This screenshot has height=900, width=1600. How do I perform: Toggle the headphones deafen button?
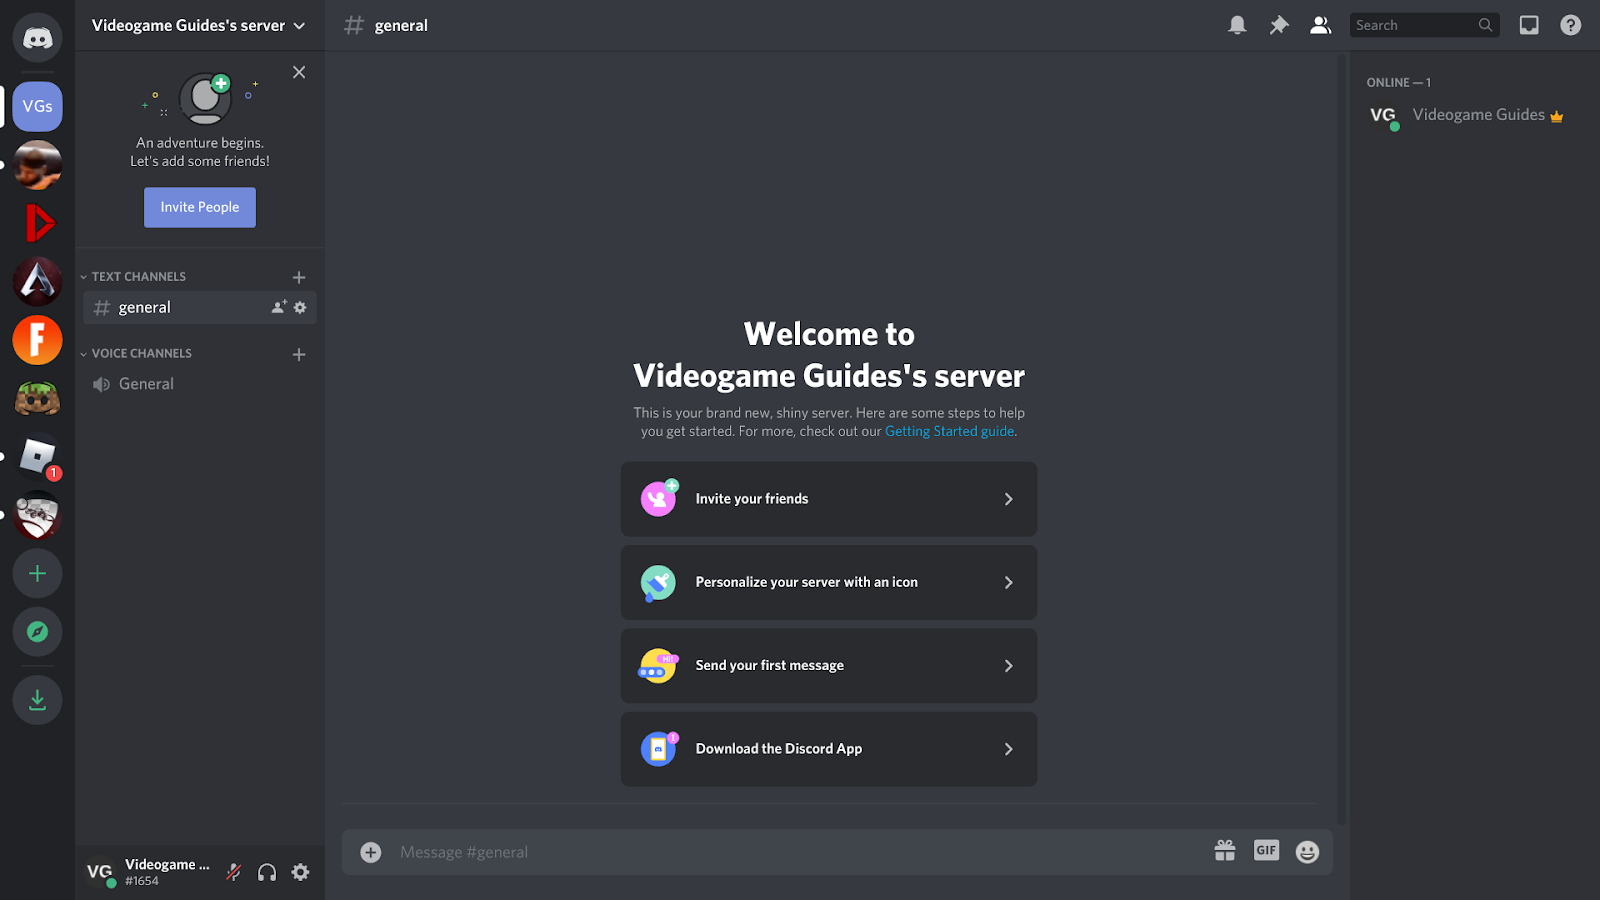coord(267,872)
